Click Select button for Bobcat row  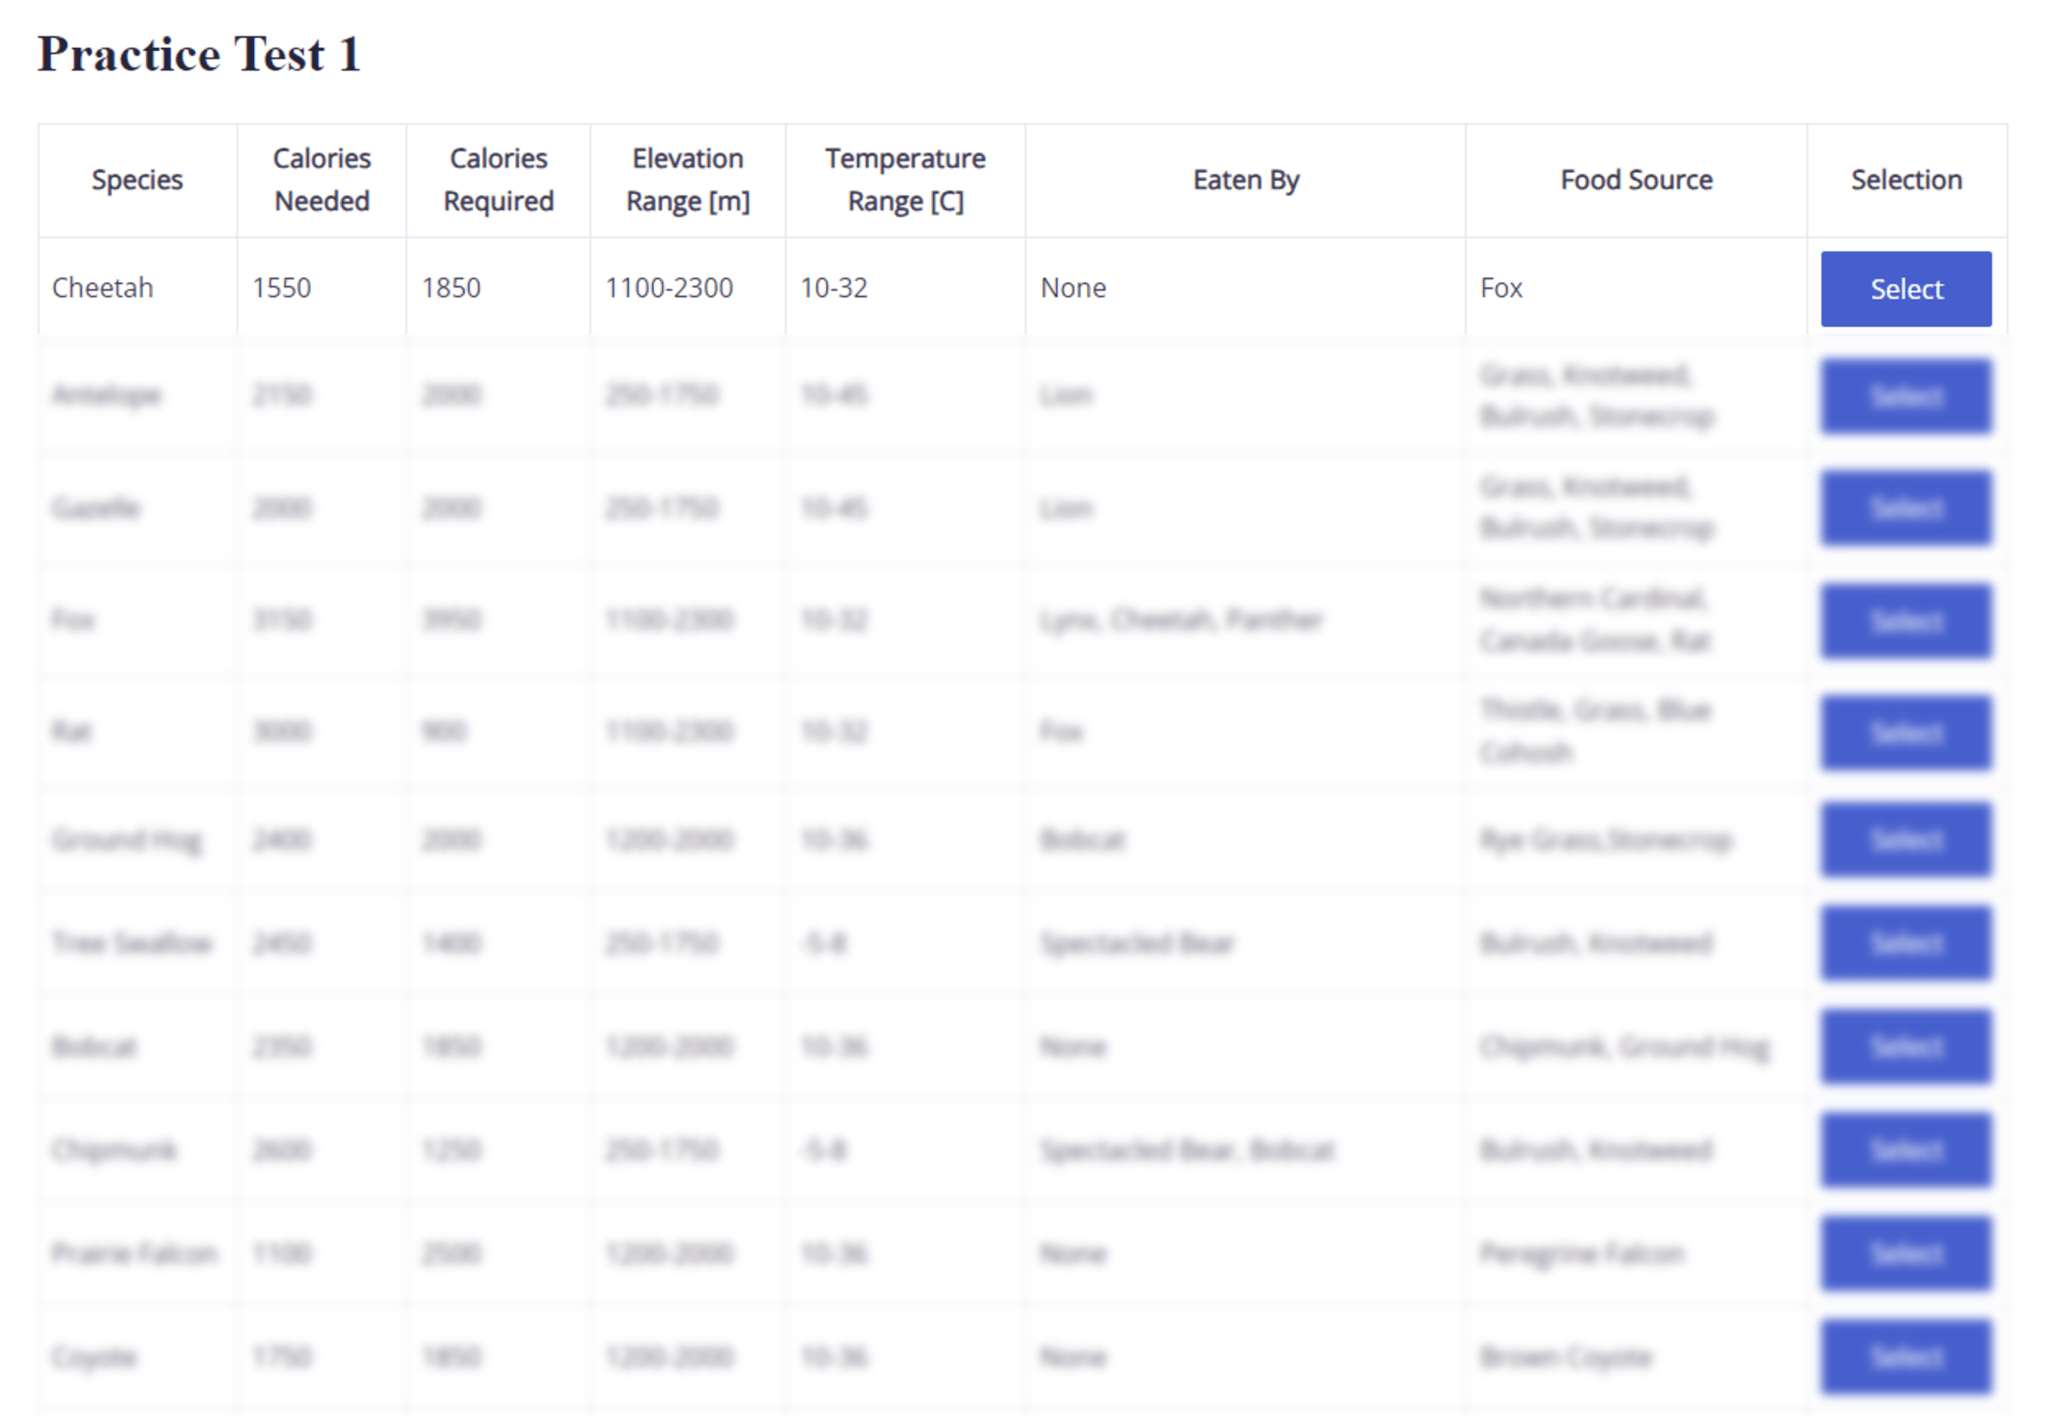pyautogui.click(x=1905, y=1046)
